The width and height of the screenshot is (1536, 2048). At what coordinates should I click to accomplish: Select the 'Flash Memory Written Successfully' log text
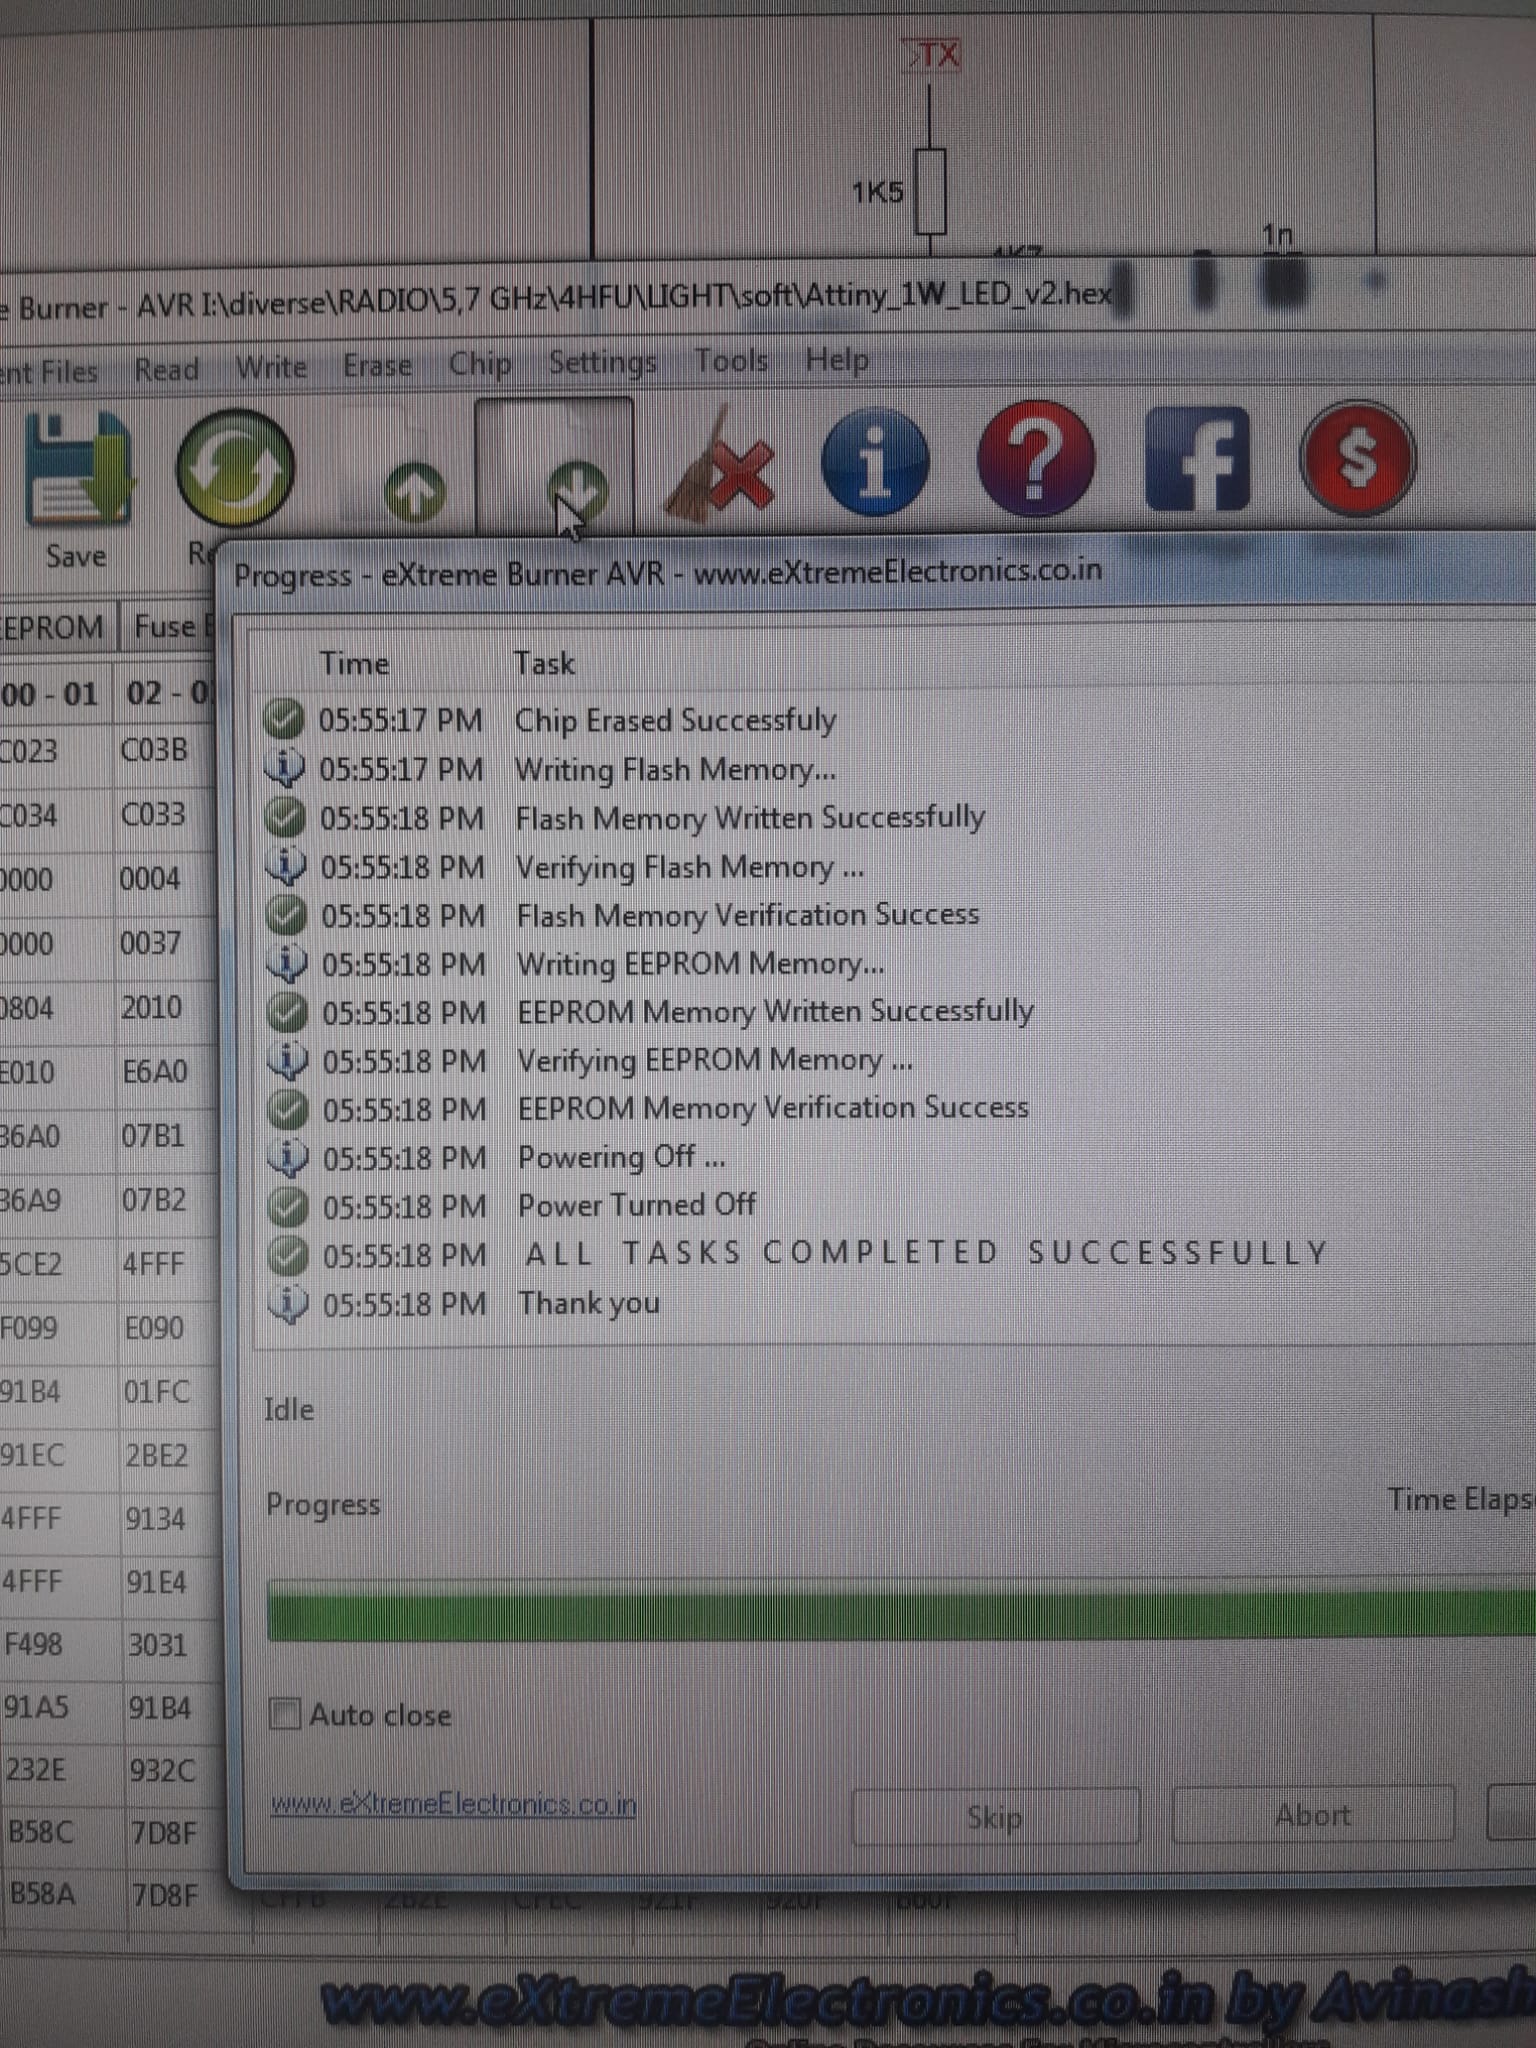tap(750, 817)
